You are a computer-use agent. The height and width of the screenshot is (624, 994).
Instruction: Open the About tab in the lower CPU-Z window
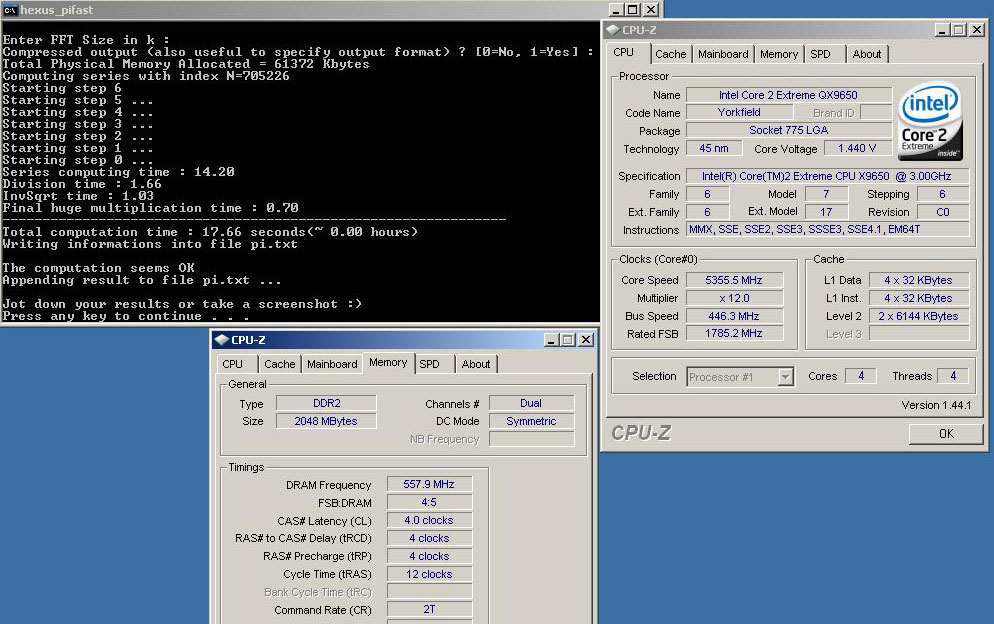[x=475, y=364]
